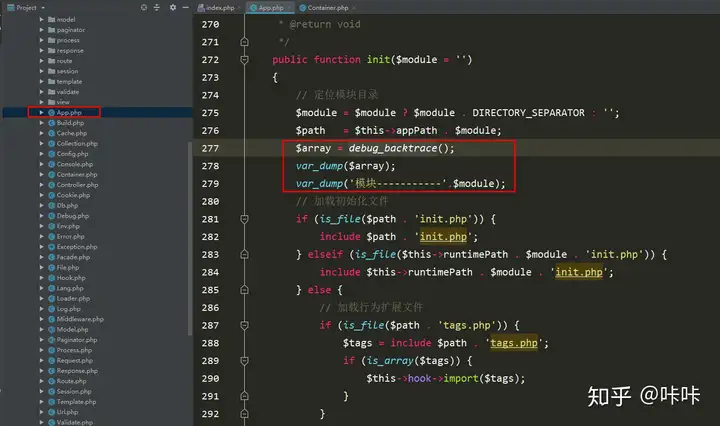Select the Middleware.php file row

click(x=96, y=319)
